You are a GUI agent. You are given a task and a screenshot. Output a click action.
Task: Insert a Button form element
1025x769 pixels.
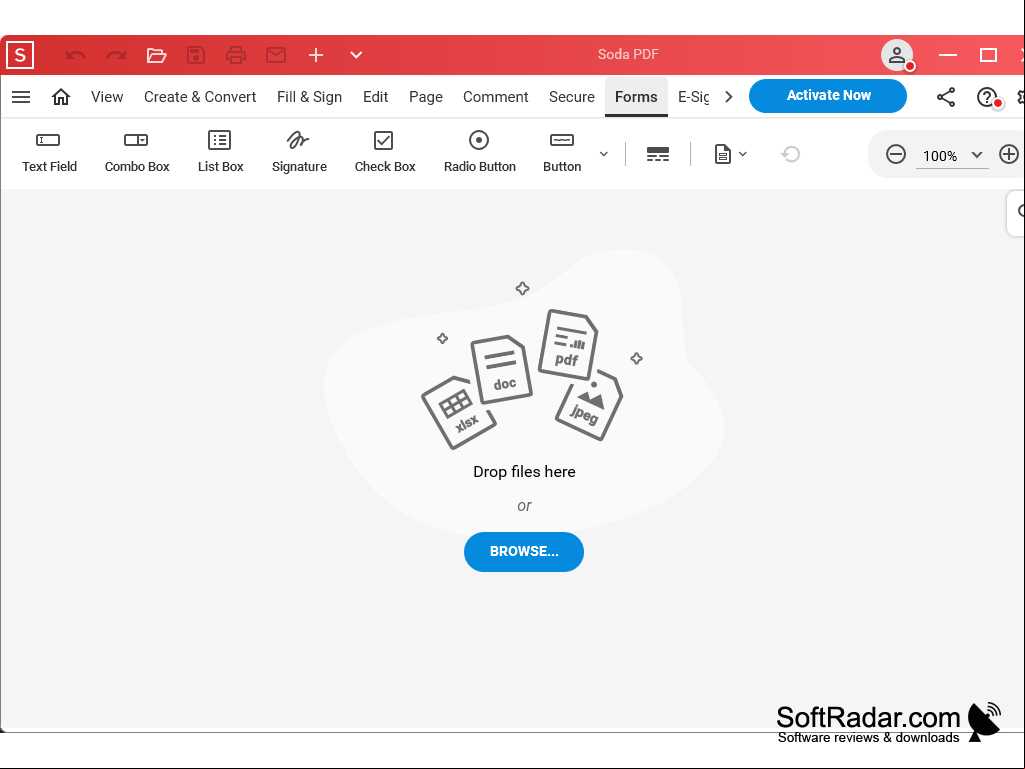[562, 152]
